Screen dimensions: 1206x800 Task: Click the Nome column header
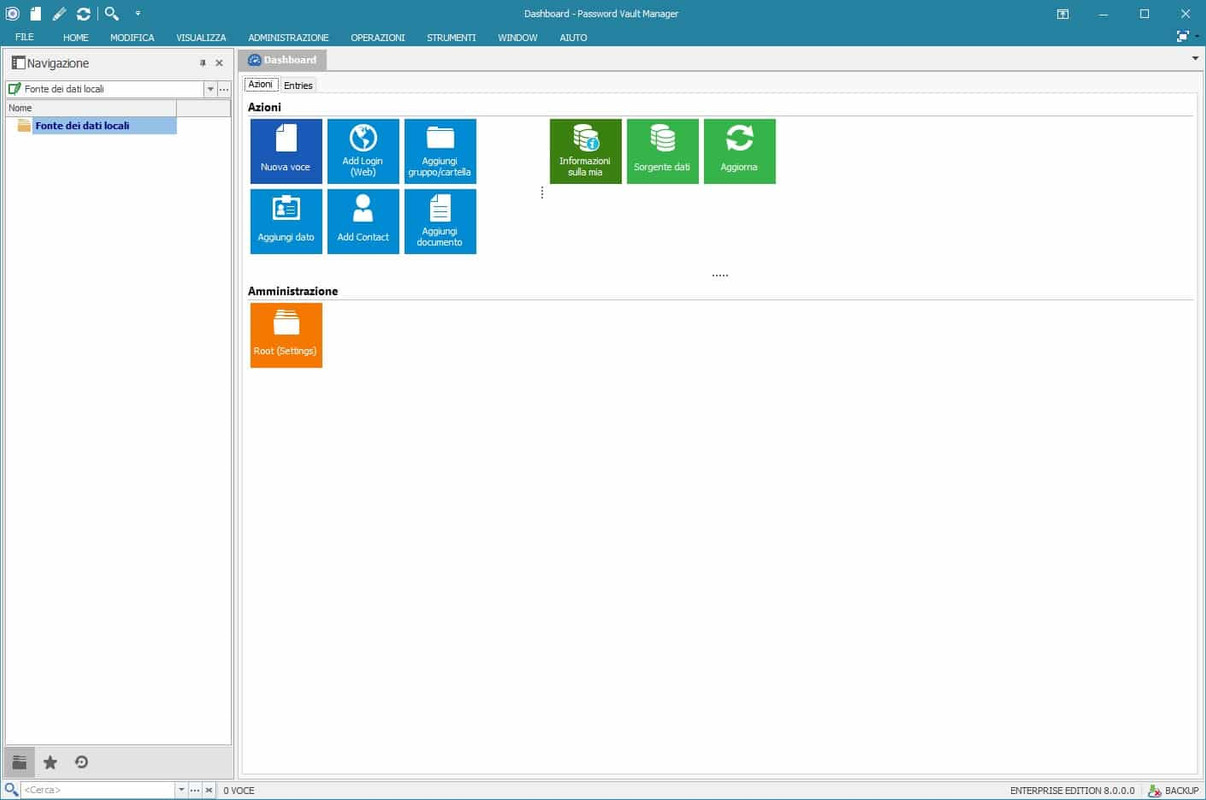pyautogui.click(x=91, y=108)
